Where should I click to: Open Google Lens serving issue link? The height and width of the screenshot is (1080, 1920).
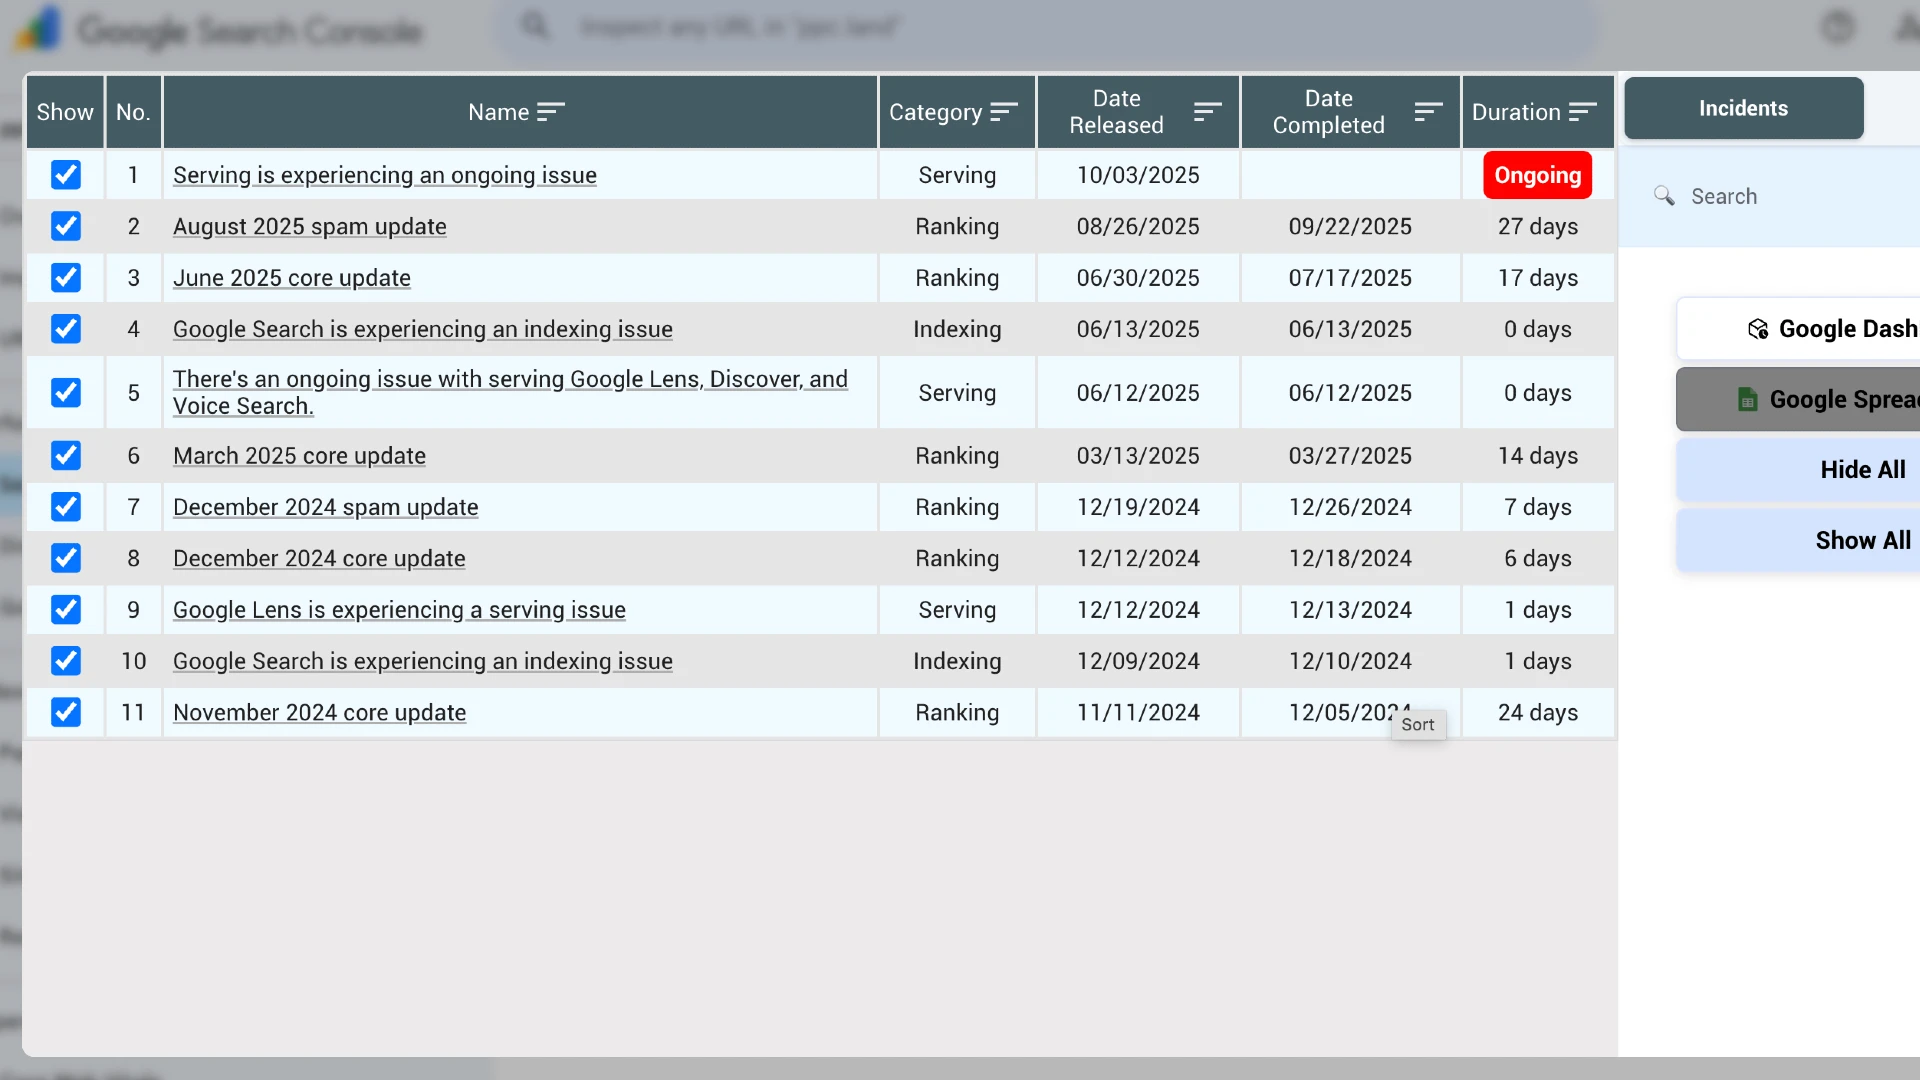coord(399,610)
